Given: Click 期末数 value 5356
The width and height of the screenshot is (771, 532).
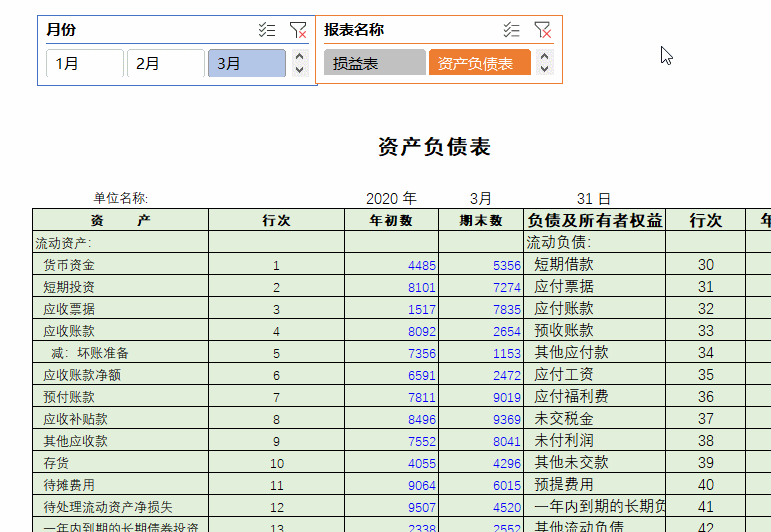Looking at the screenshot, I should 481,265.
